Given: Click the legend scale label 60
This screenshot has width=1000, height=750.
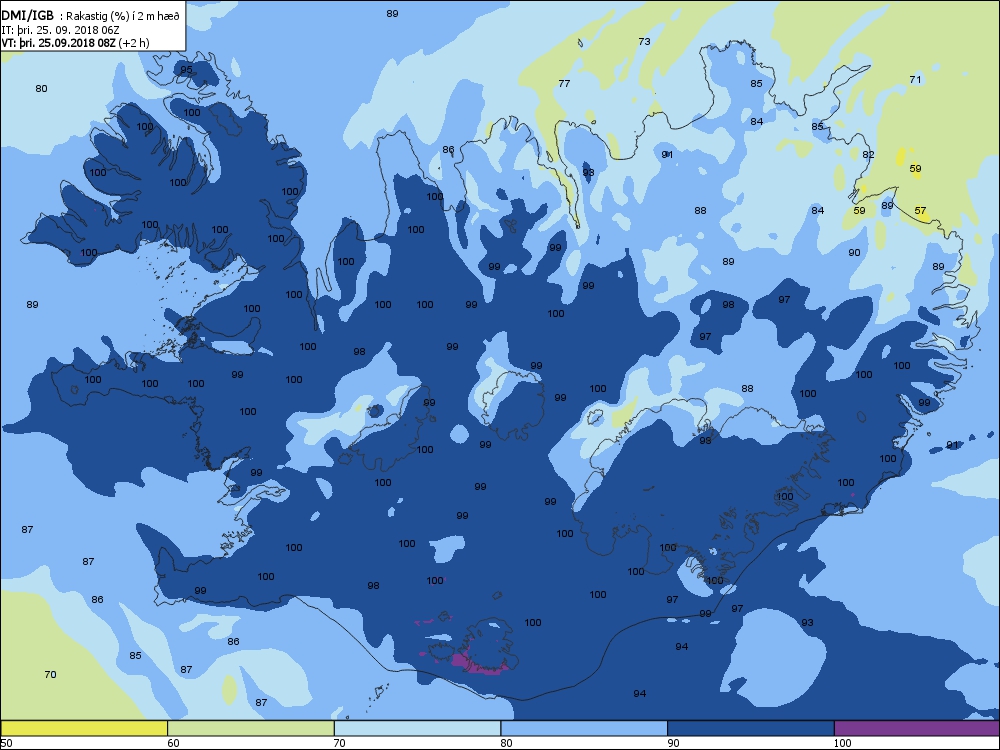Looking at the screenshot, I should click(x=173, y=743).
